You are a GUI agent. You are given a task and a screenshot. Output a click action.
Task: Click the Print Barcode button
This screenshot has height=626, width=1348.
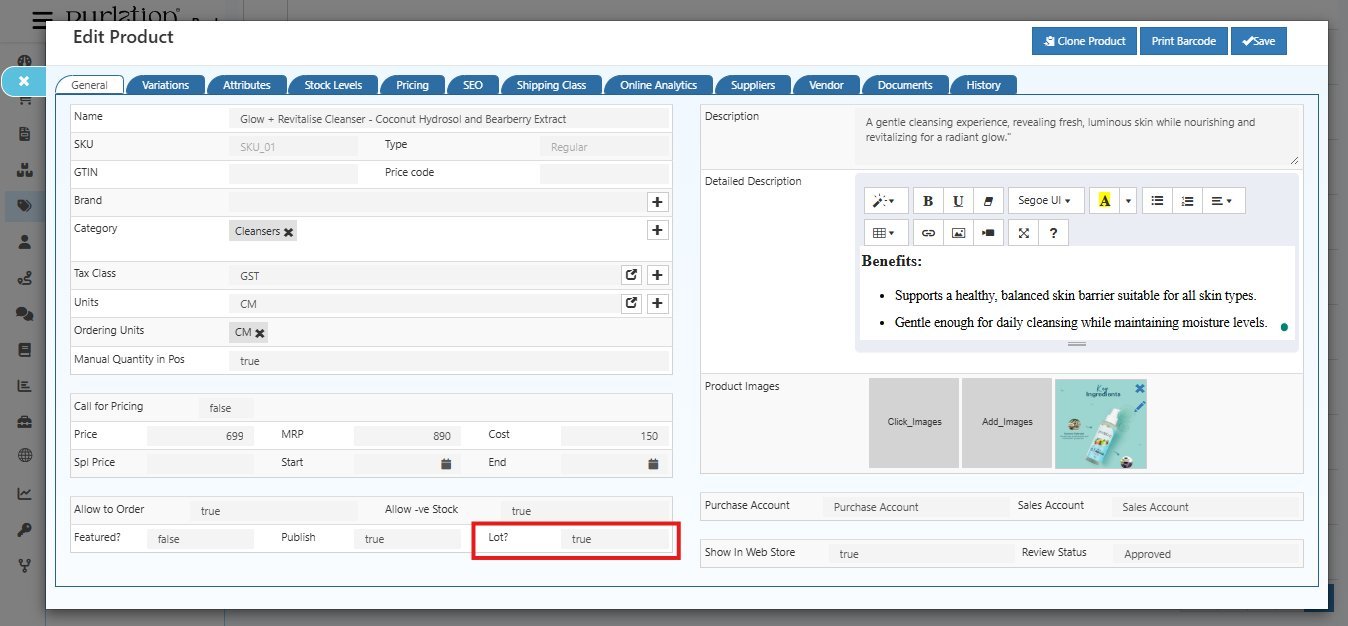[x=1183, y=41]
